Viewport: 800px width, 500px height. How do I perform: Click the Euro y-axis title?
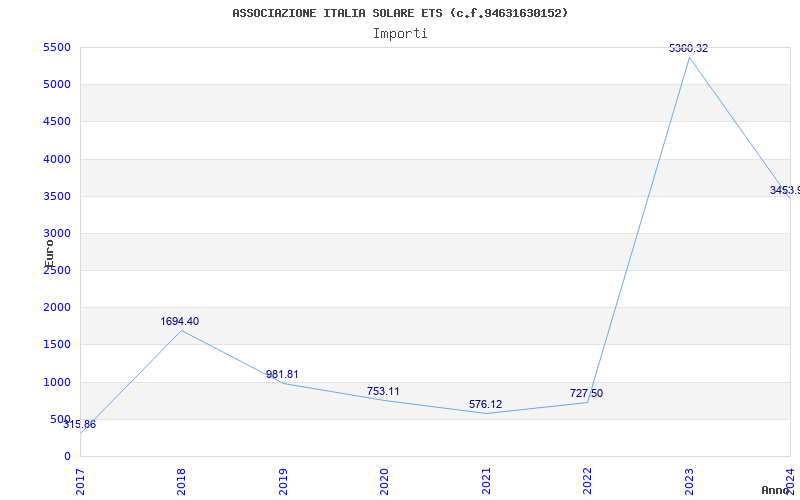tap(49, 253)
